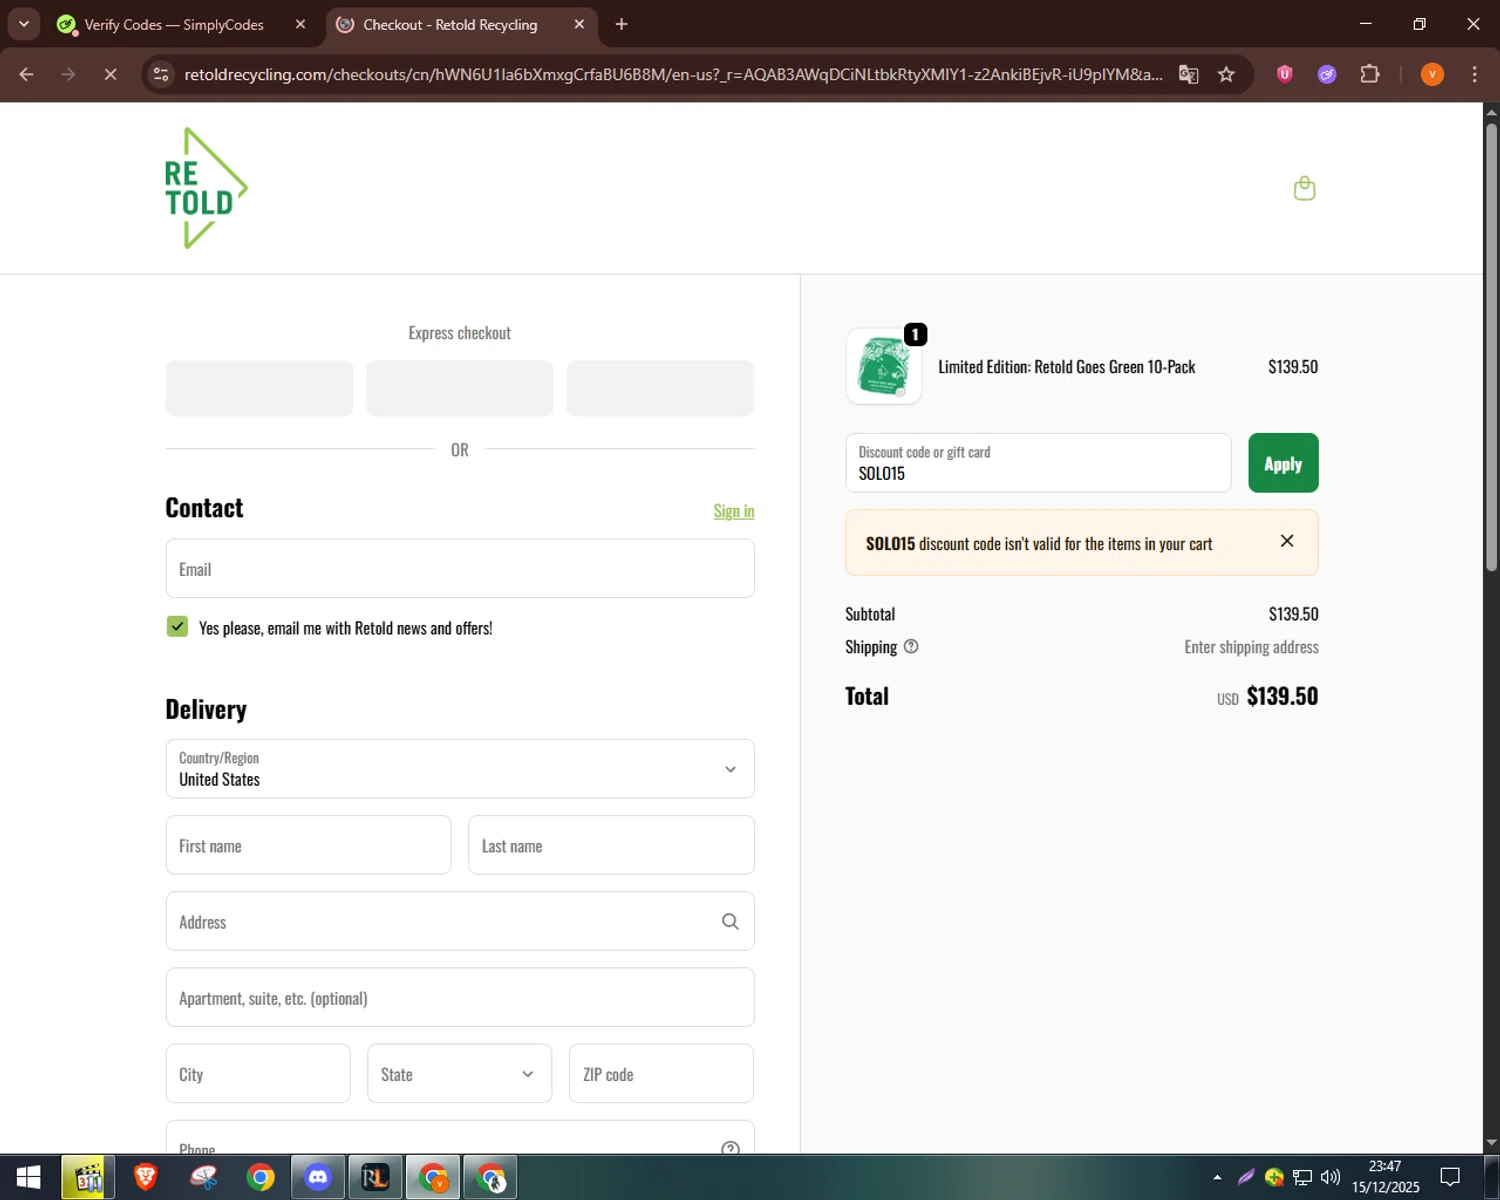Open the Extensions puzzle icon
1500x1200 pixels.
point(1369,74)
